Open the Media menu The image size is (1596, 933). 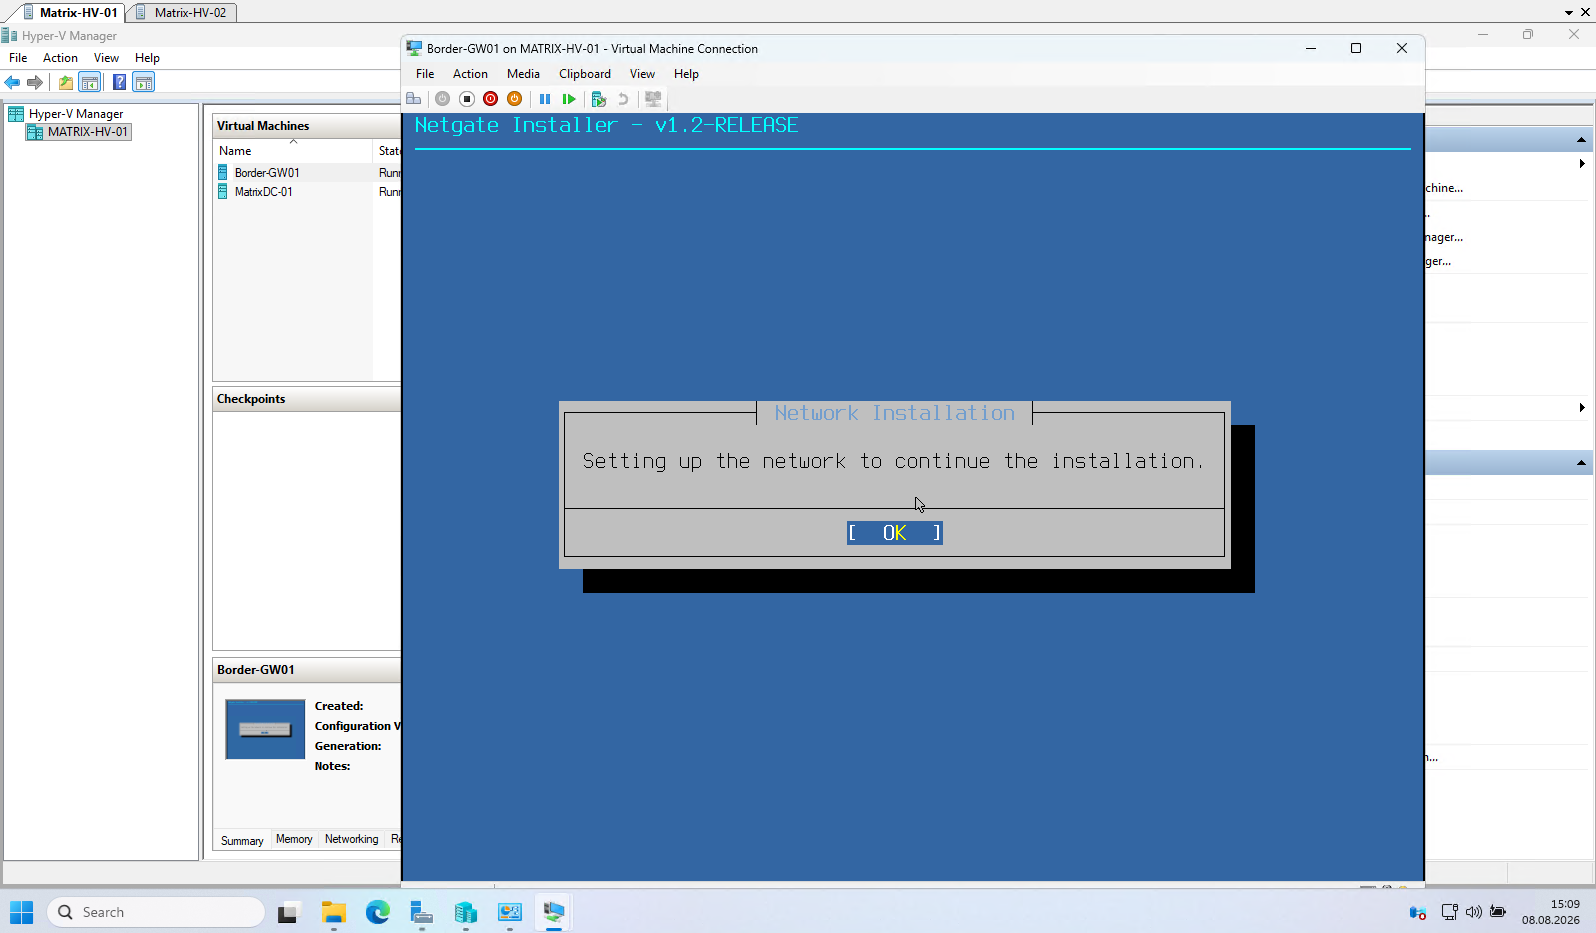coord(523,74)
